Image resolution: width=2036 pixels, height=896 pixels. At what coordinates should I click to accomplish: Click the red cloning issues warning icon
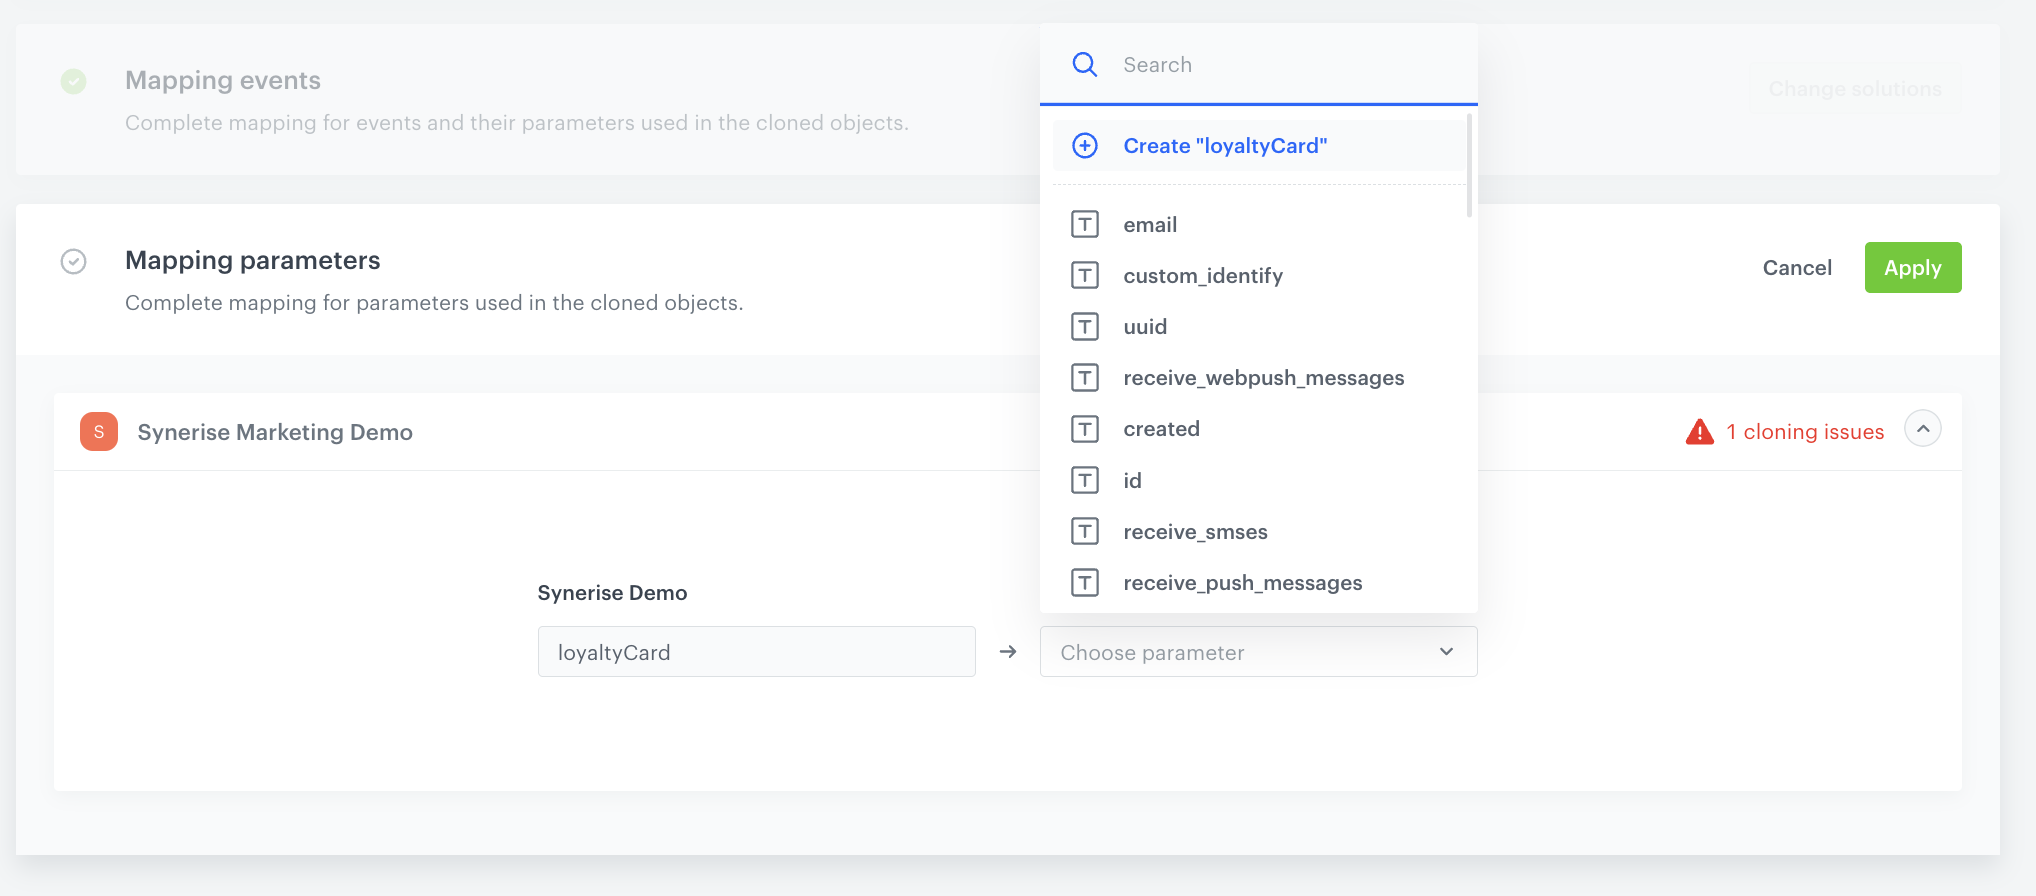[1699, 432]
